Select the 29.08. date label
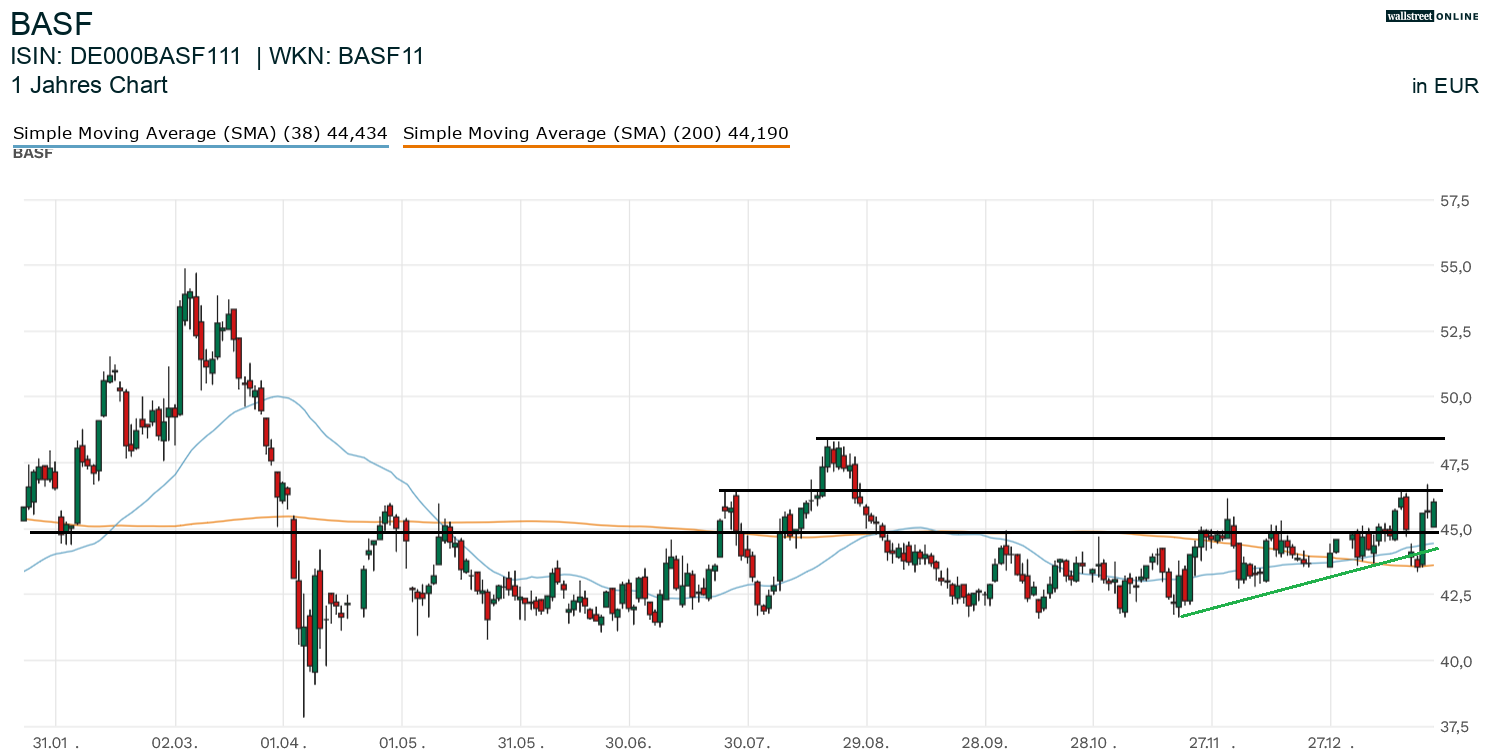 (867, 743)
